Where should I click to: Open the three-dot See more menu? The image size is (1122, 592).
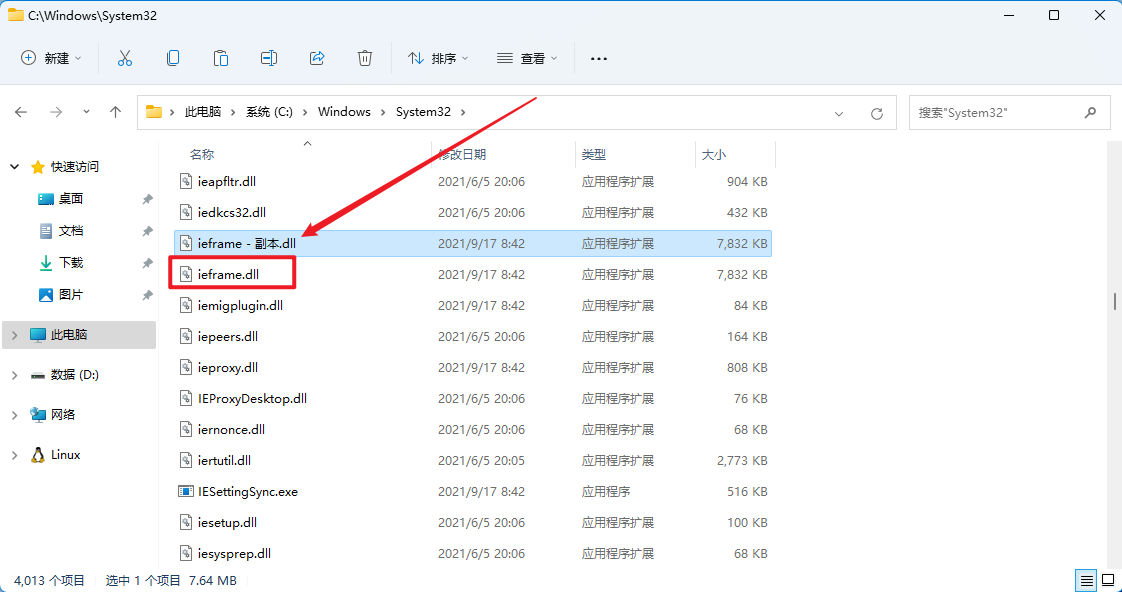click(598, 59)
